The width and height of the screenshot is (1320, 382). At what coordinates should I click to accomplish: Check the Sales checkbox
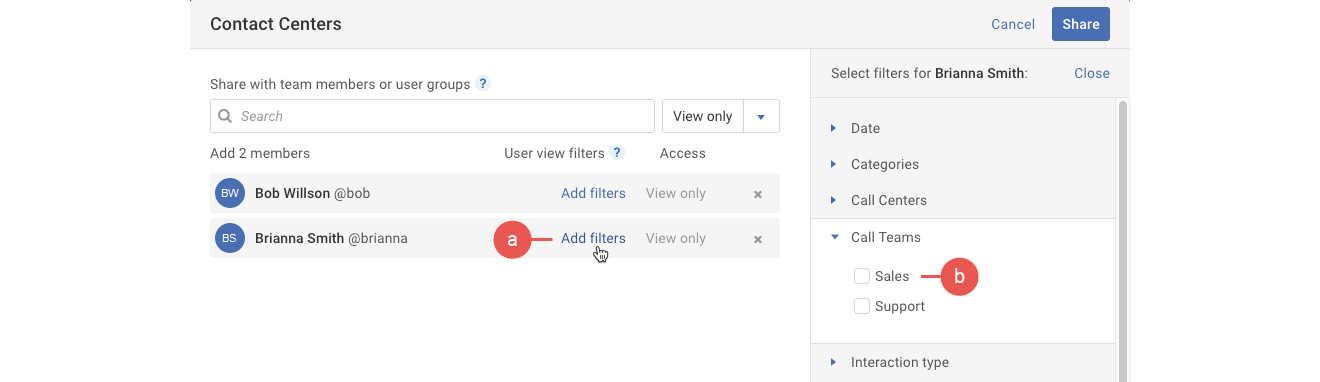[862, 276]
